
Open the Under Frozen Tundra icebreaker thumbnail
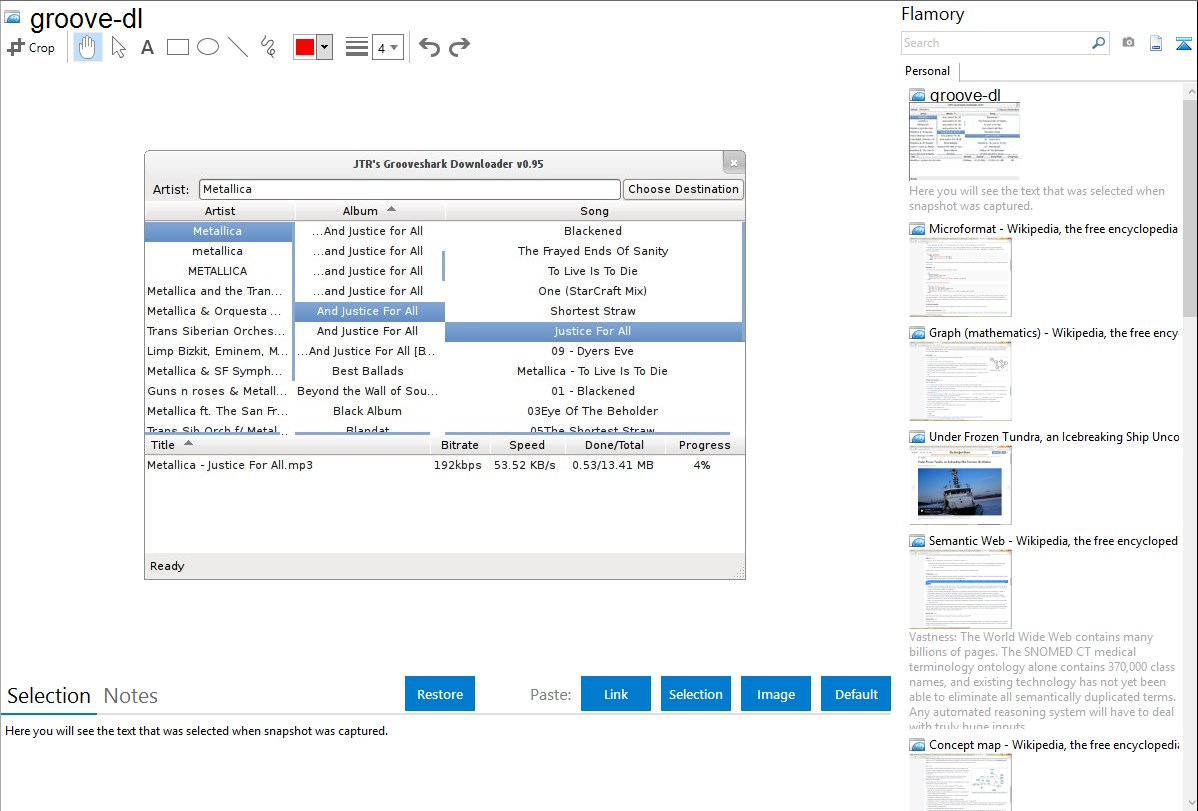[x=960, y=485]
